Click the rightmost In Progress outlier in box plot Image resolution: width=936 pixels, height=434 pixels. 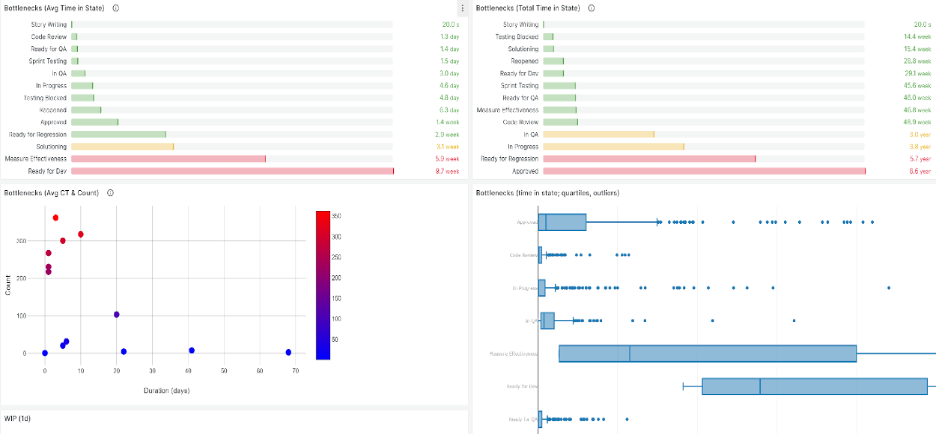[888, 288]
